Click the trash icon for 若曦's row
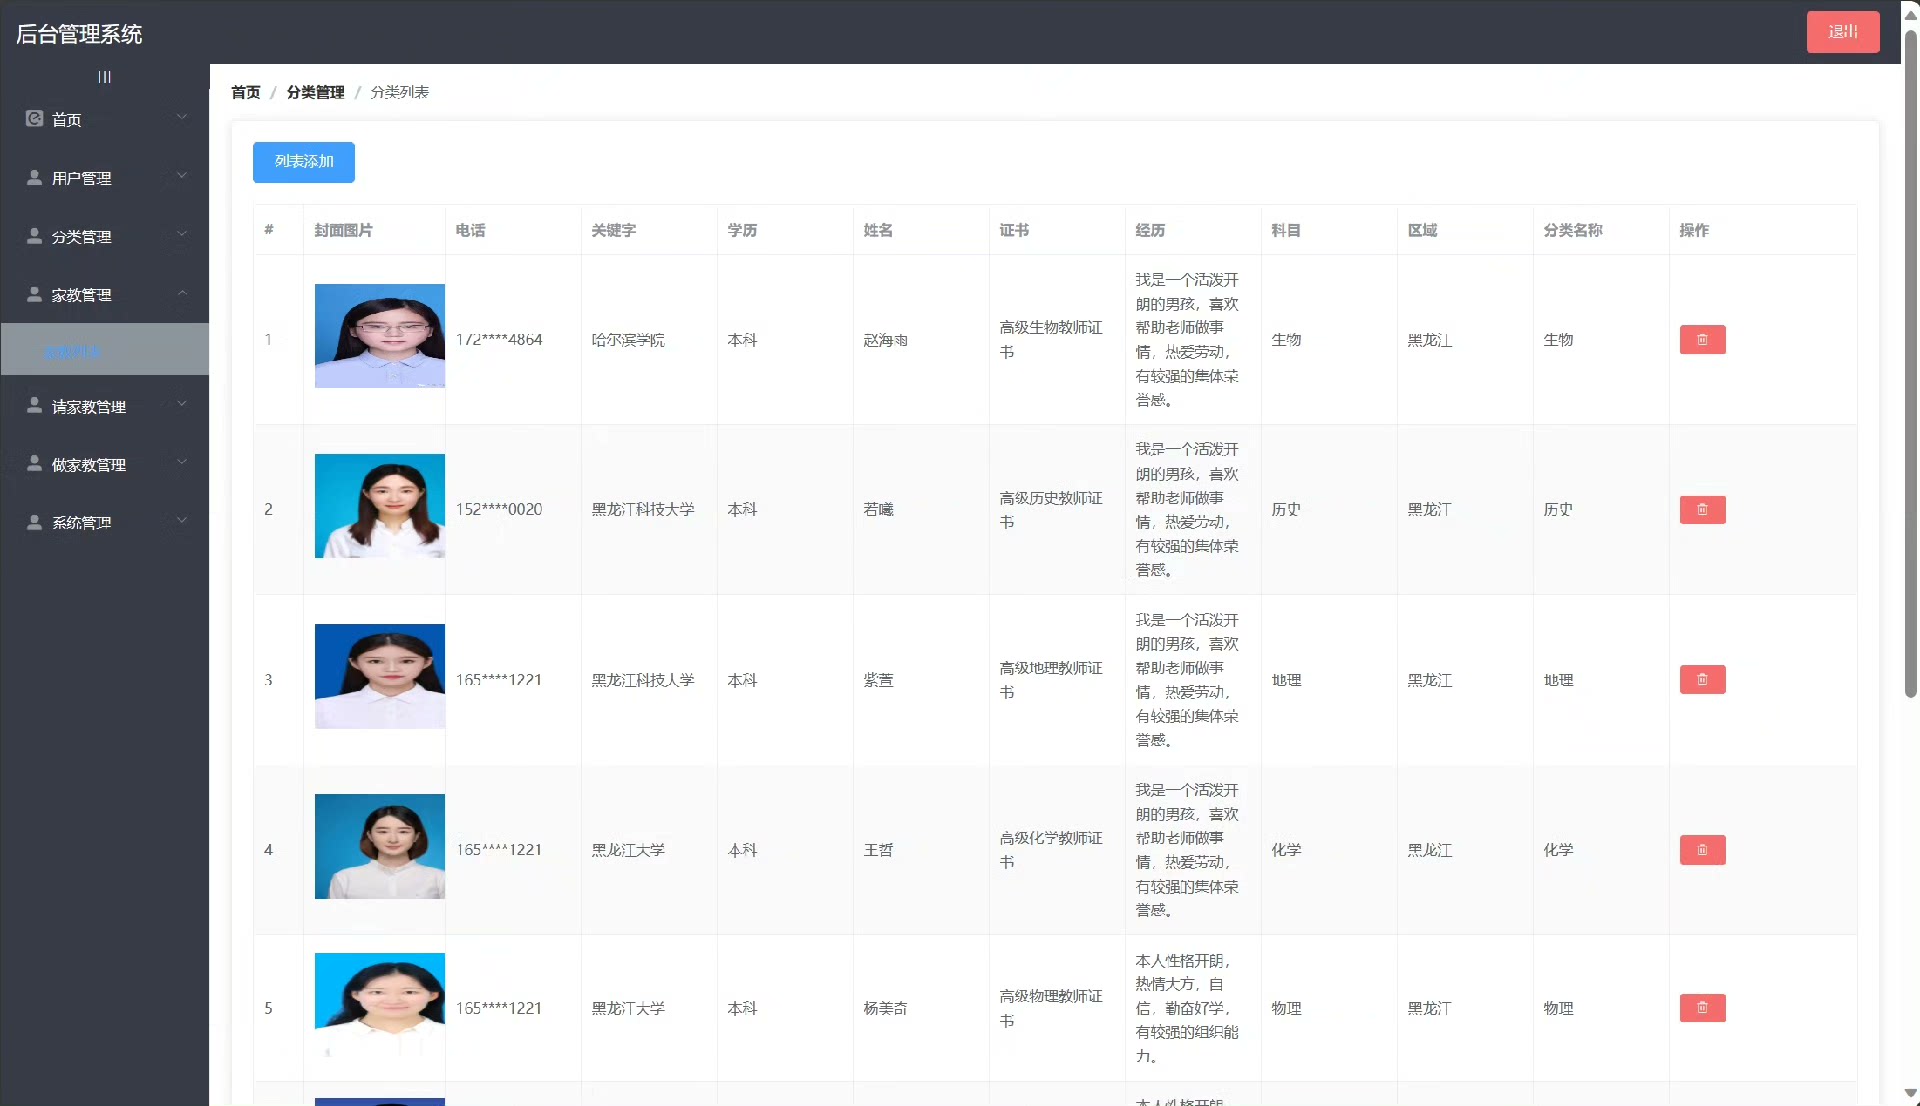This screenshot has width=1920, height=1106. tap(1702, 510)
